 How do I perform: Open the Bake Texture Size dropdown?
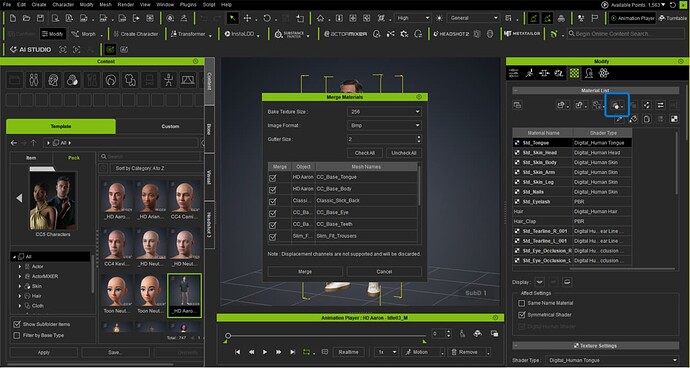coord(384,112)
